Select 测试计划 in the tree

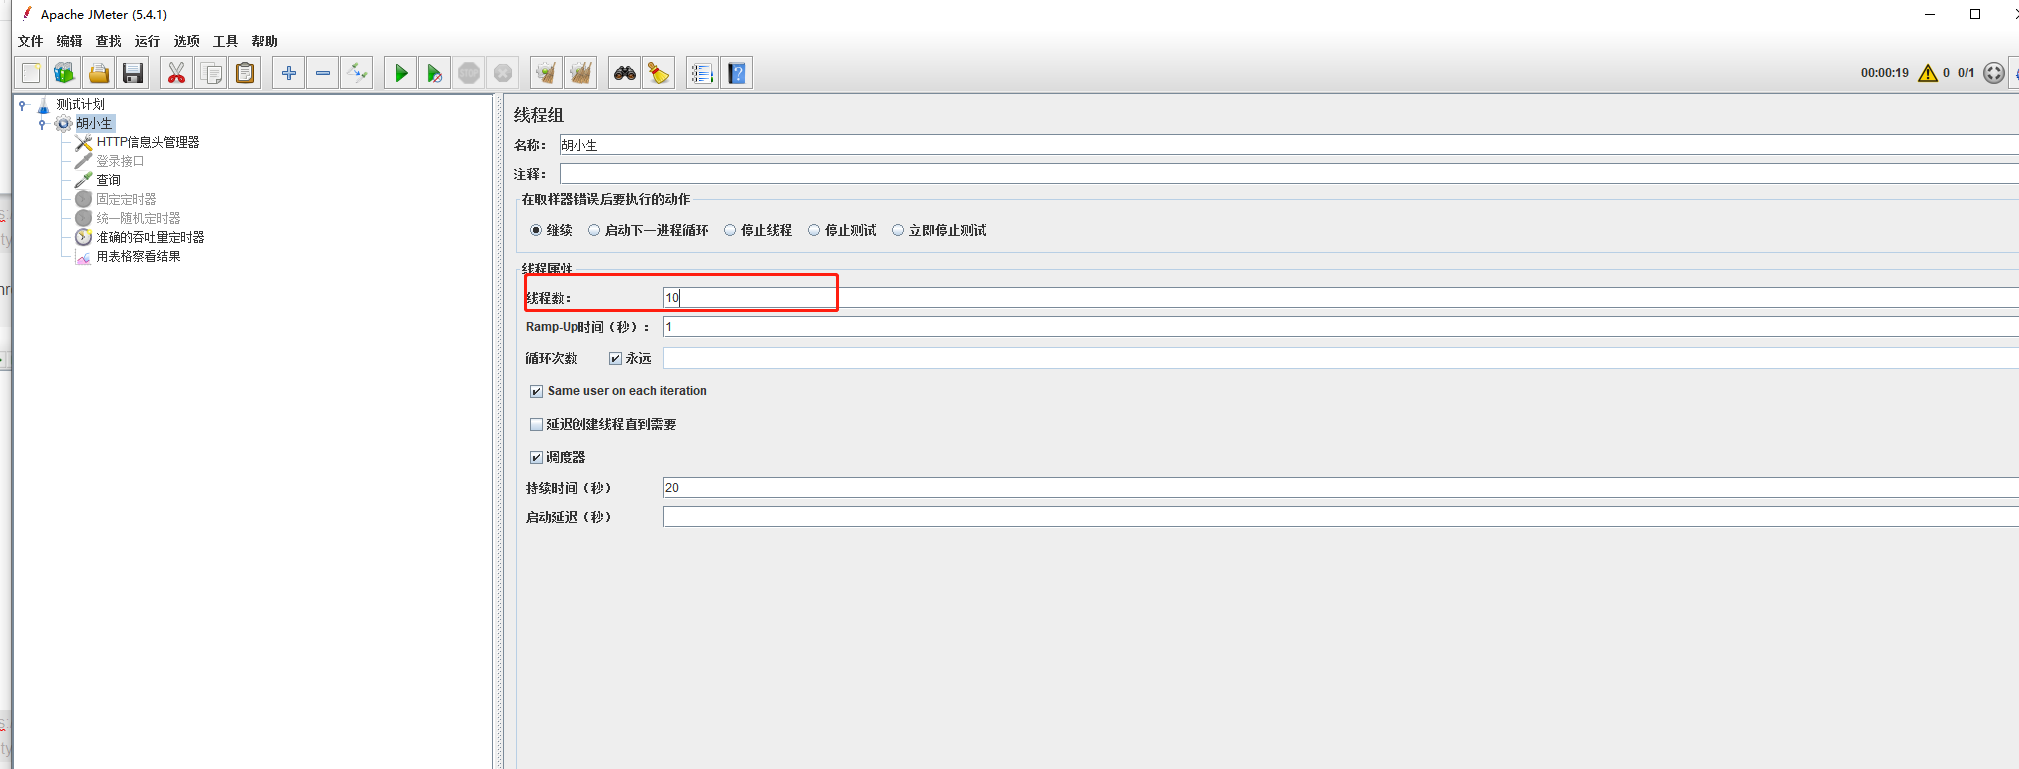pyautogui.click(x=80, y=104)
